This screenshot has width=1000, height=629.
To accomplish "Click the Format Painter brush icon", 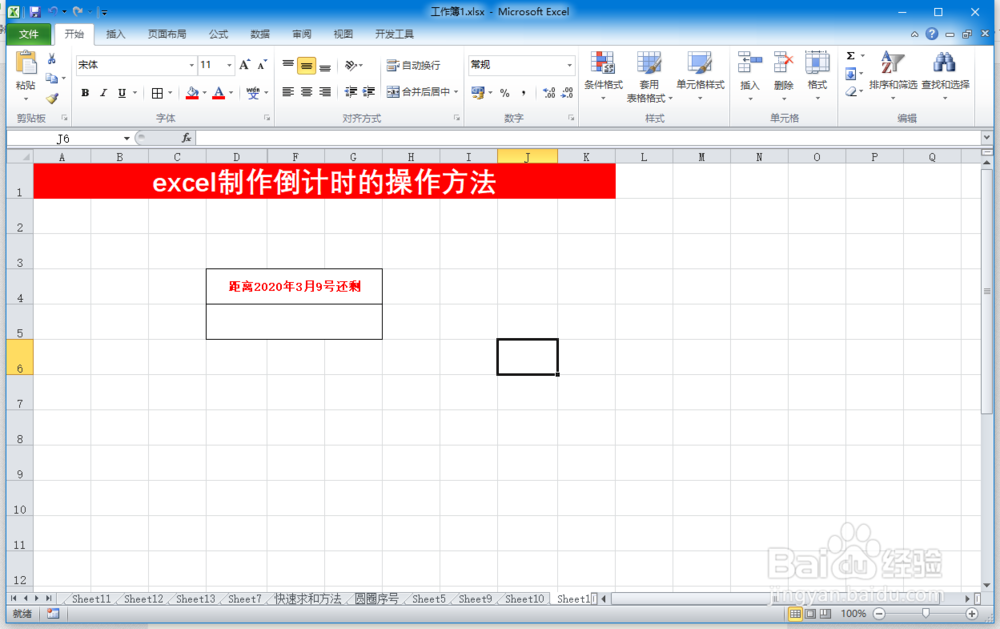I will coord(52,98).
